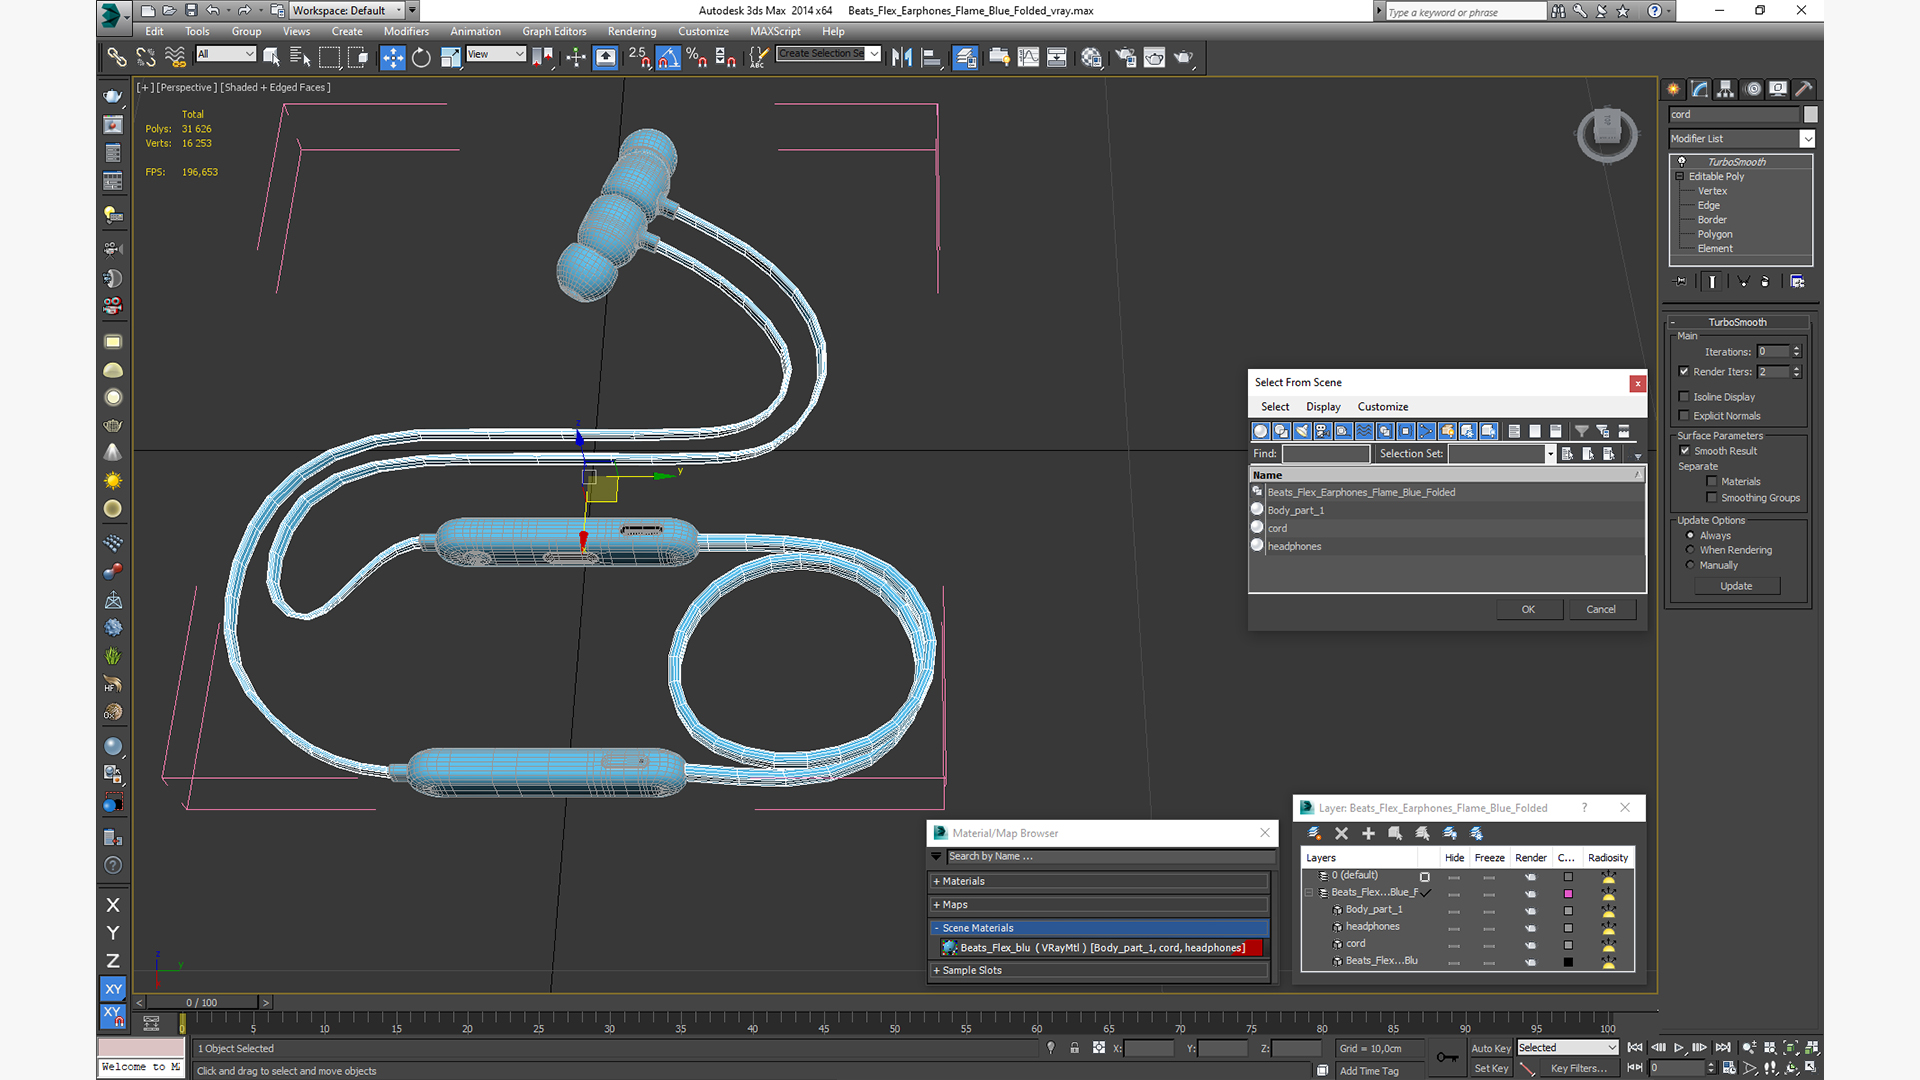Click Create New Layer icon in Layer dialog
Viewport: 1920px width, 1080px height.
coord(1315,833)
